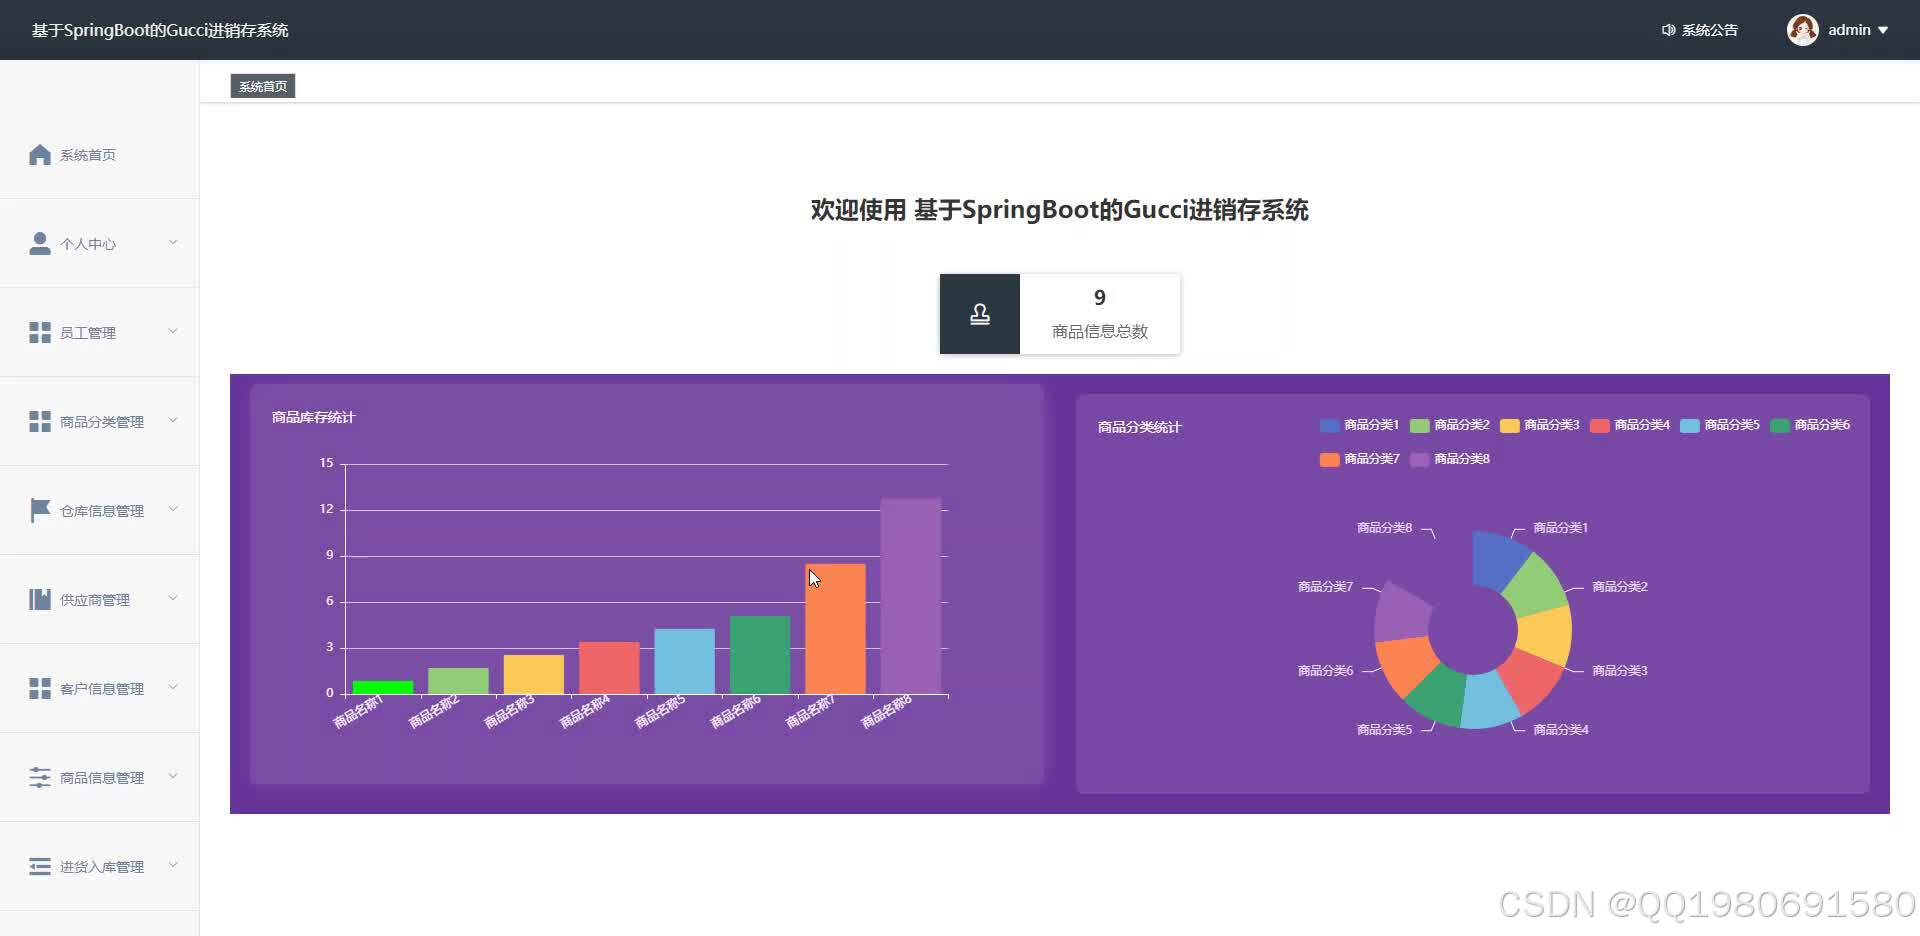Click the bright green 商品名称1 bar

[383, 687]
